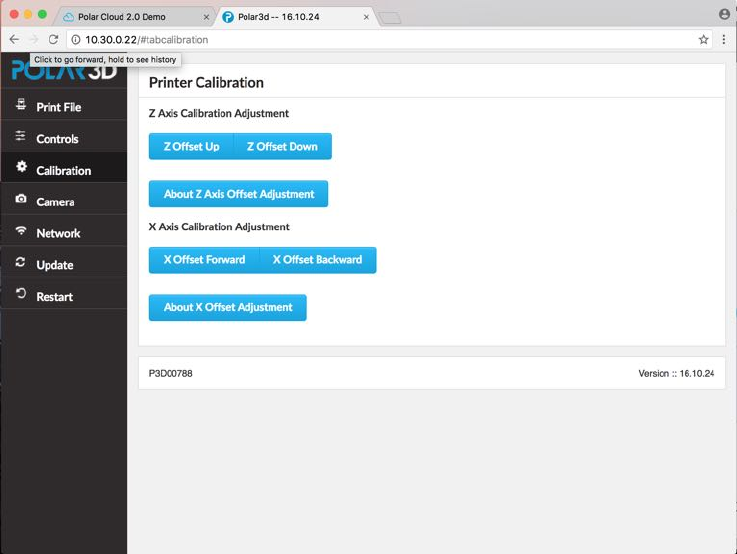The image size is (737, 554).
Task: Click the Network wifi icon
Action: pos(21,232)
